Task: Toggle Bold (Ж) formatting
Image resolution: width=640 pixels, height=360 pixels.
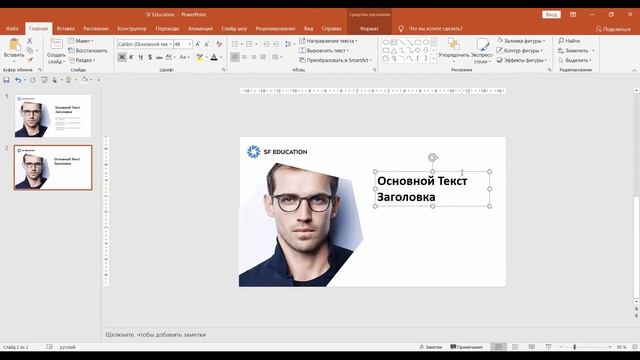Action: pos(122,57)
